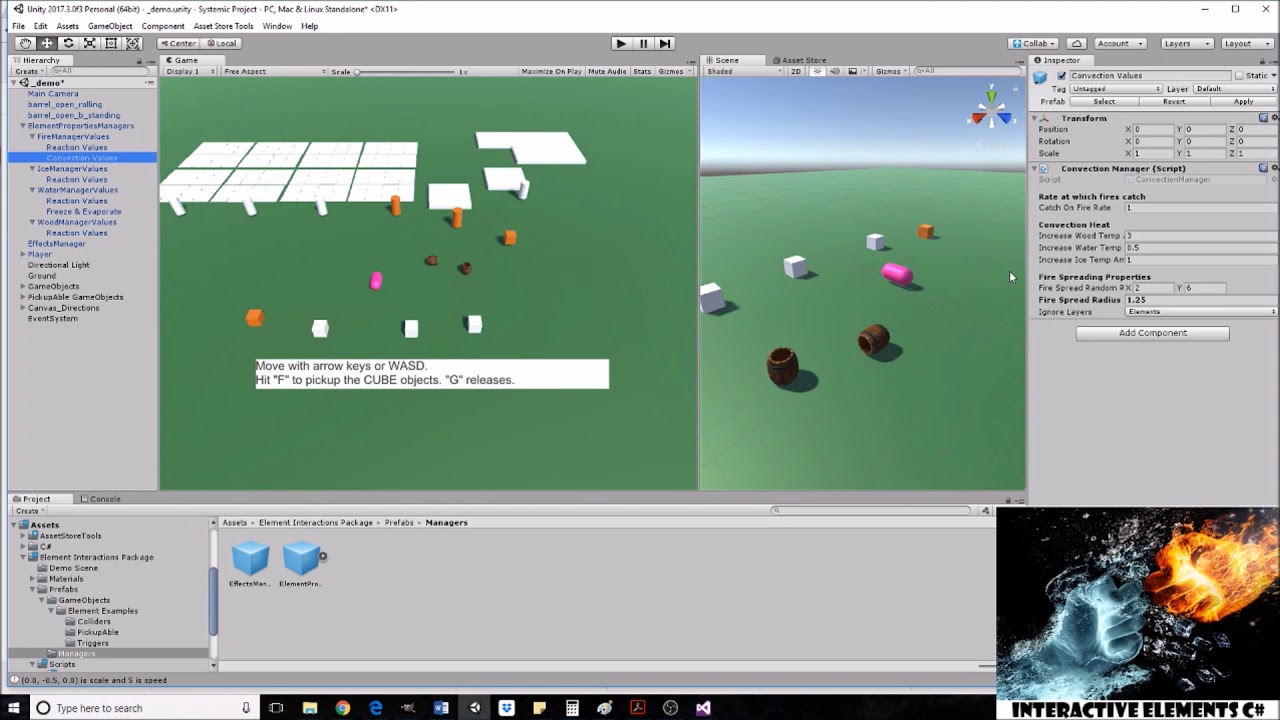
Task: Toggle scene lighting sun icon
Action: click(x=818, y=71)
